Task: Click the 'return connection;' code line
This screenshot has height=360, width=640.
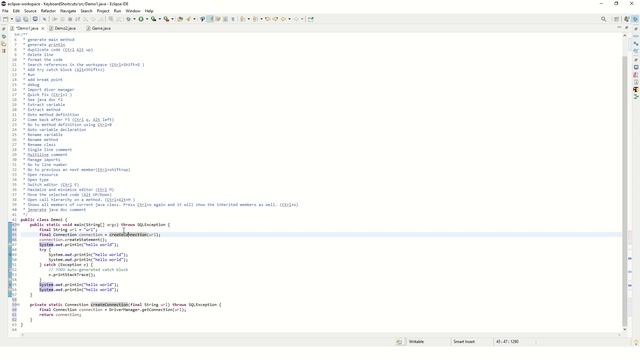Action: pyautogui.click(x=60, y=315)
